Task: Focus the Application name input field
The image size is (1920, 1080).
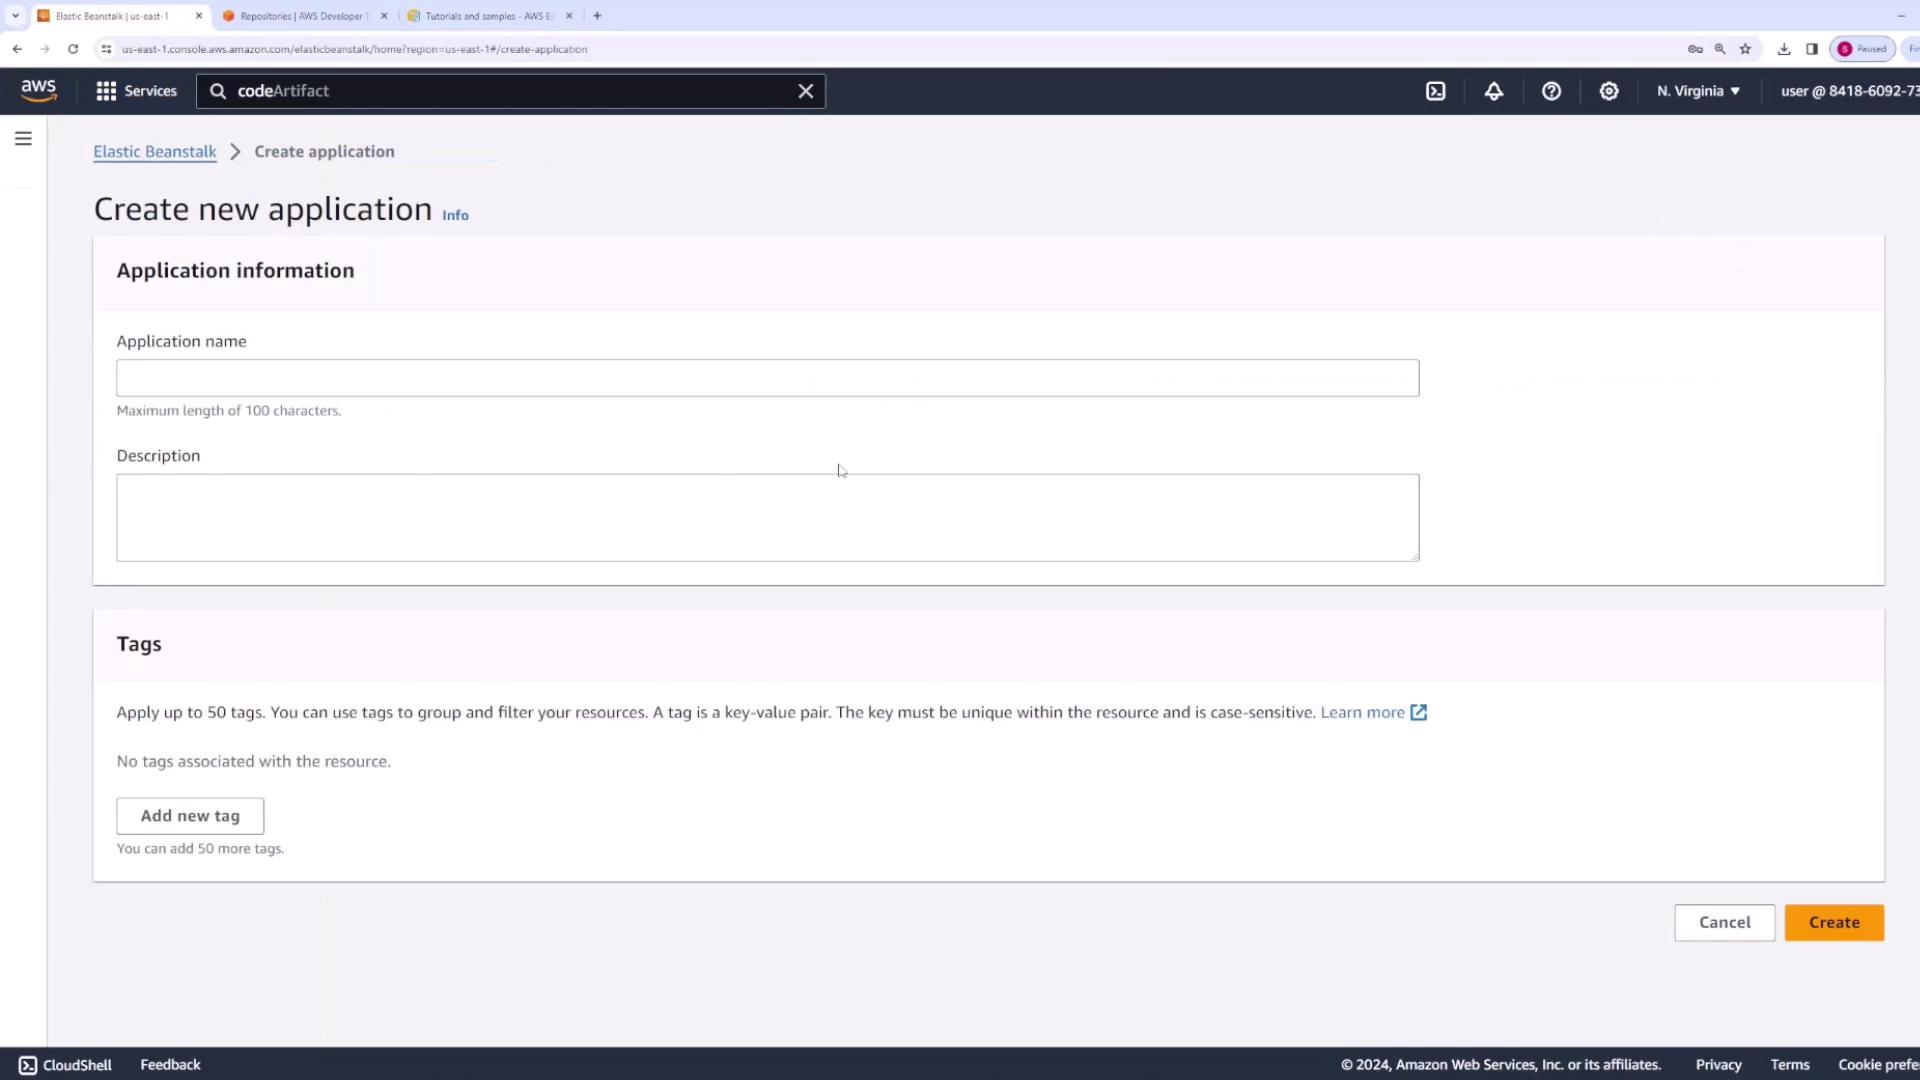Action: [767, 378]
